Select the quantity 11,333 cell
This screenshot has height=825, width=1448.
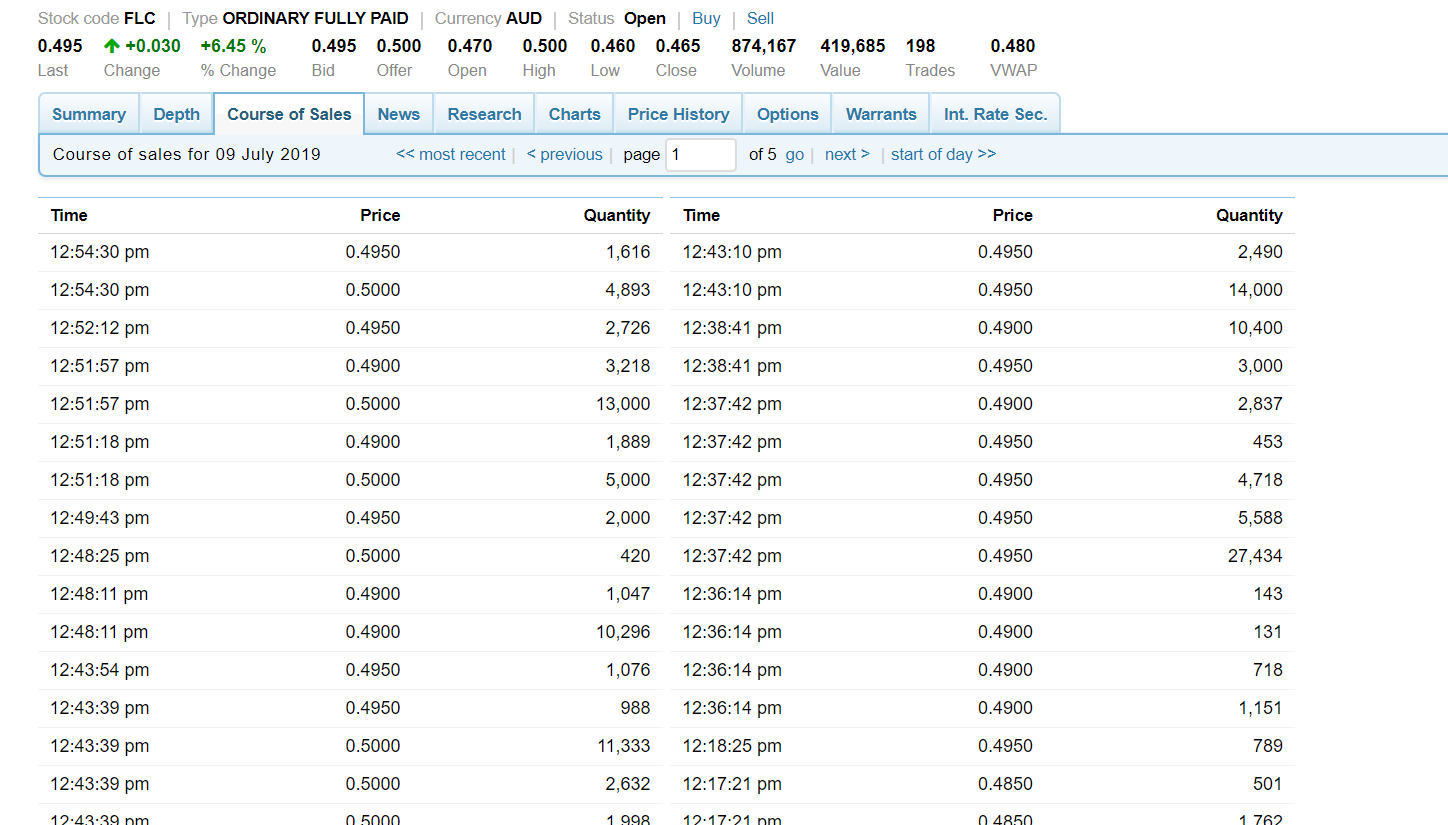point(623,746)
